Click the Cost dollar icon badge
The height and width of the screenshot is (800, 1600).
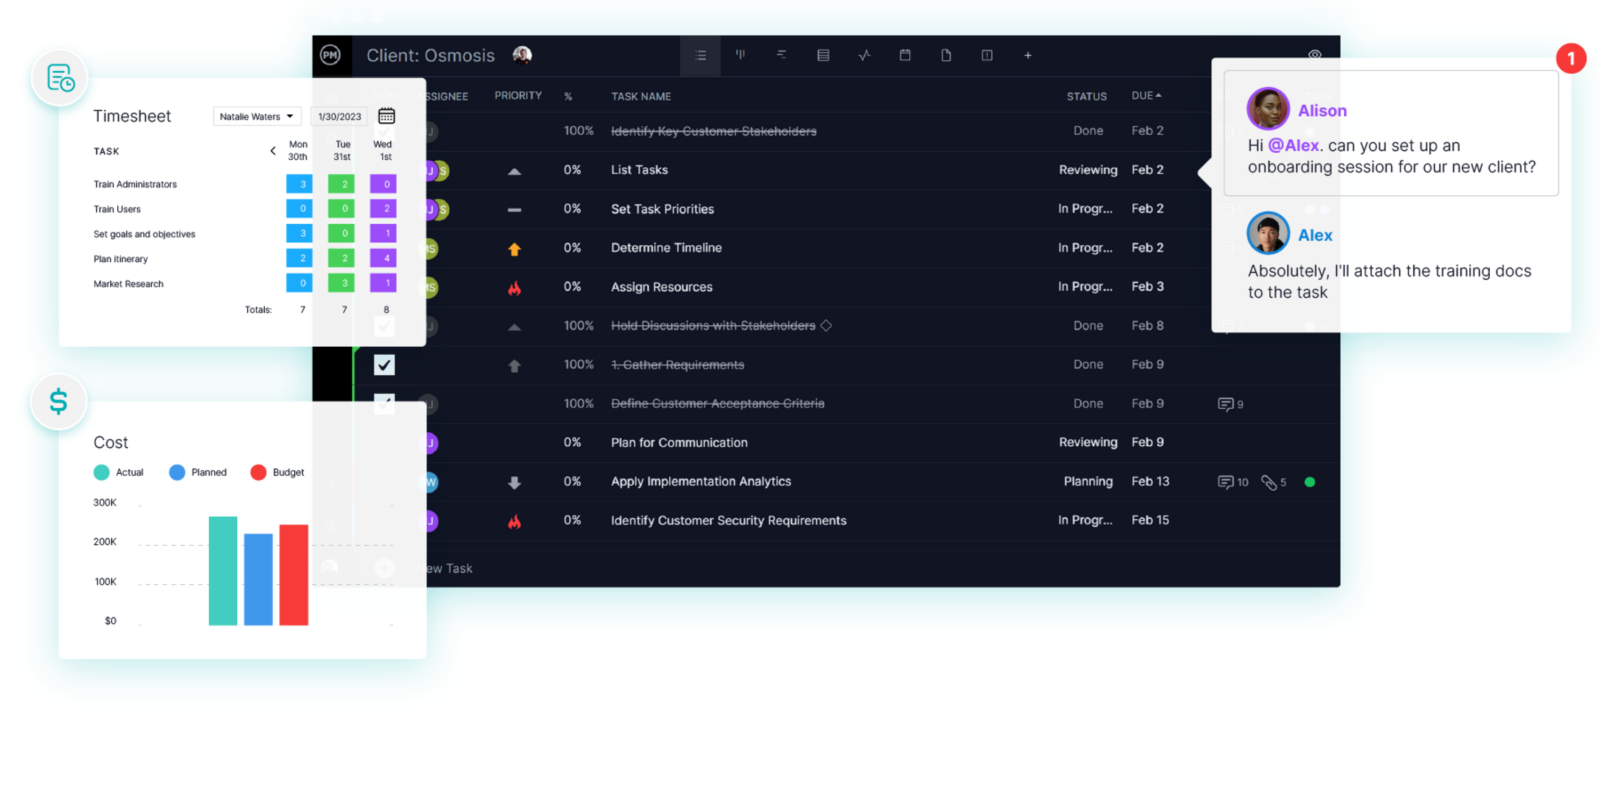point(59,401)
